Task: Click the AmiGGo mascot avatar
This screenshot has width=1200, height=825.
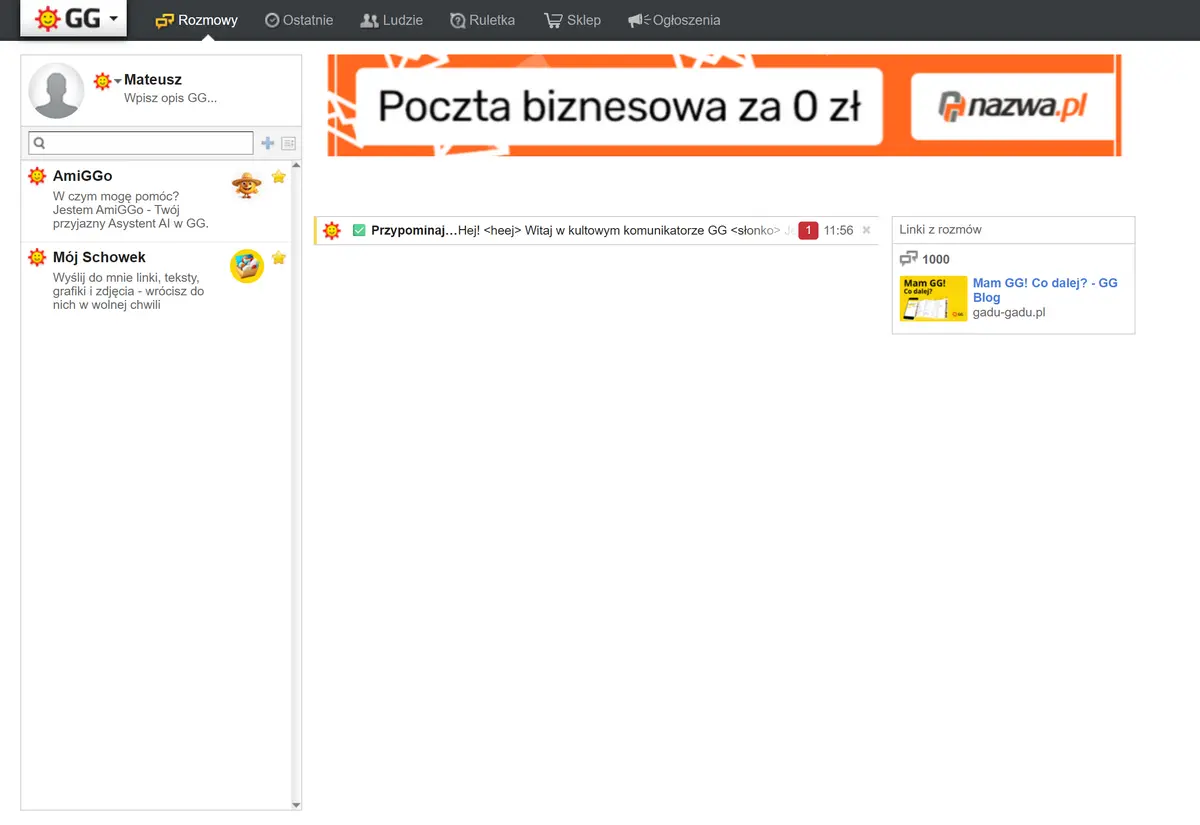Action: pyautogui.click(x=247, y=184)
